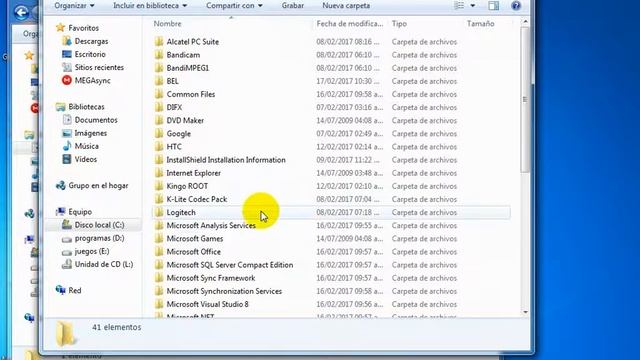
Task: Select K-Lite Codec Pack folder name
Action: [196, 199]
